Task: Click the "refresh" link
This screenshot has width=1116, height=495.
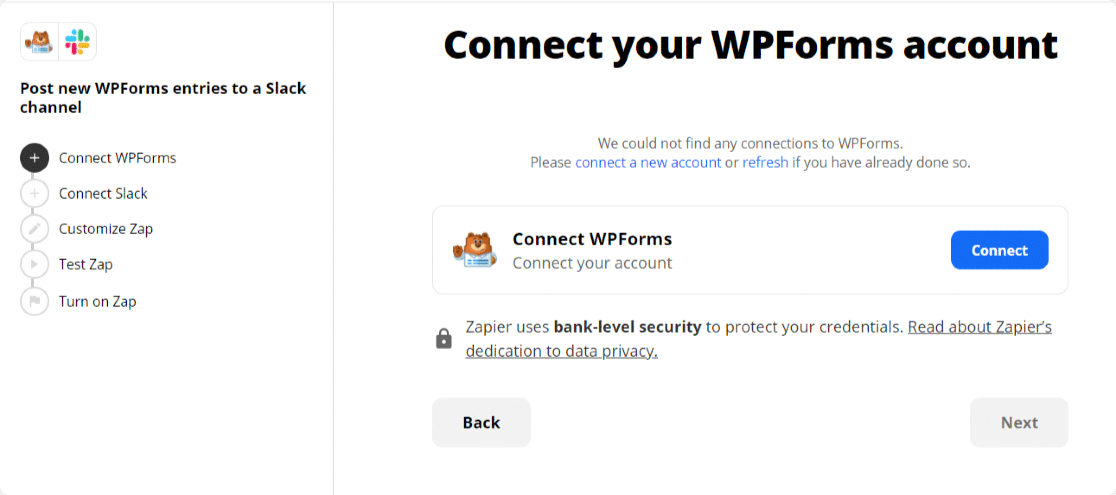Action: coord(765,162)
